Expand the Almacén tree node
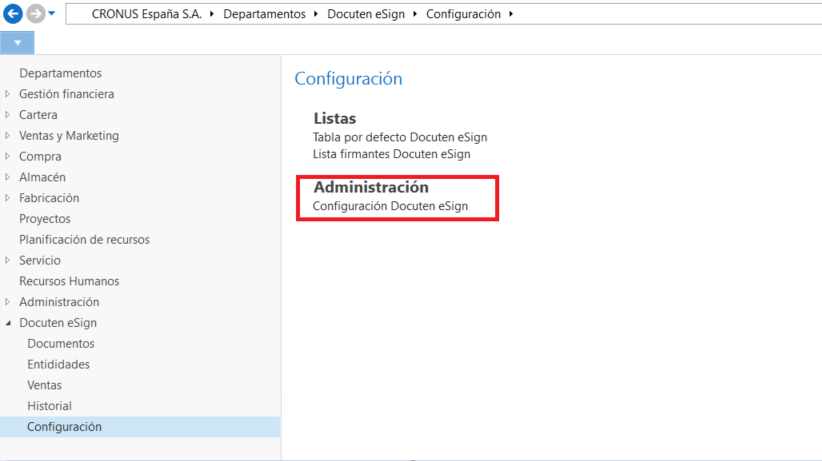Screen dimensions: 822x461 point(7,177)
